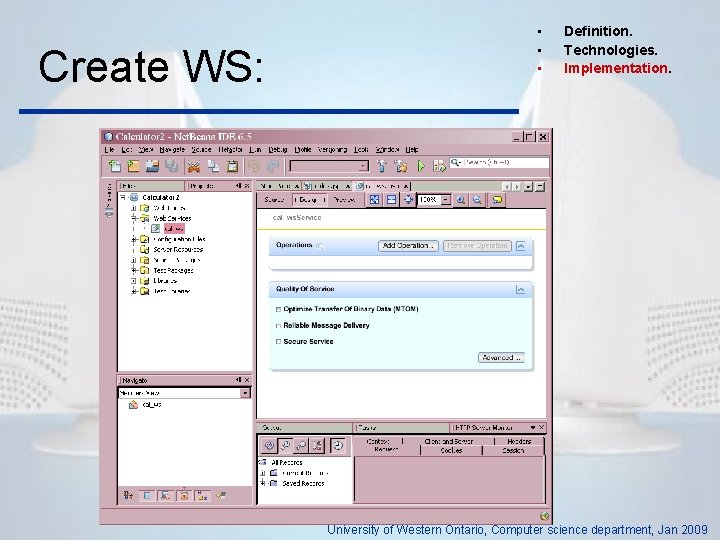Click the zoom in magnifier icon

(461, 200)
